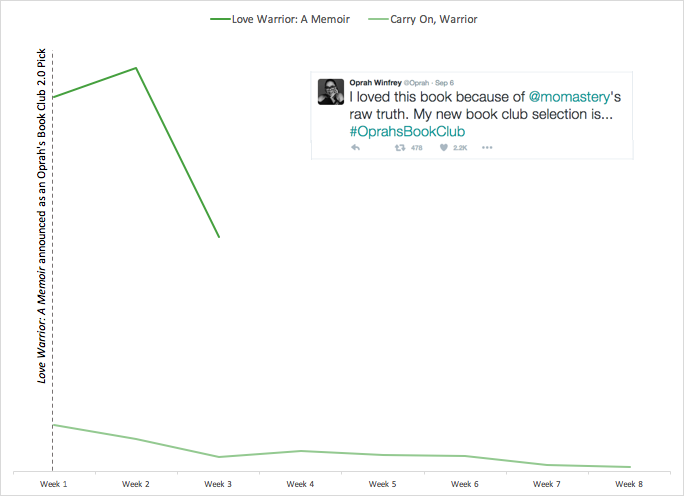The height and width of the screenshot is (496, 684).
Task: Click the light green legend line swatch
Action: [378, 19]
